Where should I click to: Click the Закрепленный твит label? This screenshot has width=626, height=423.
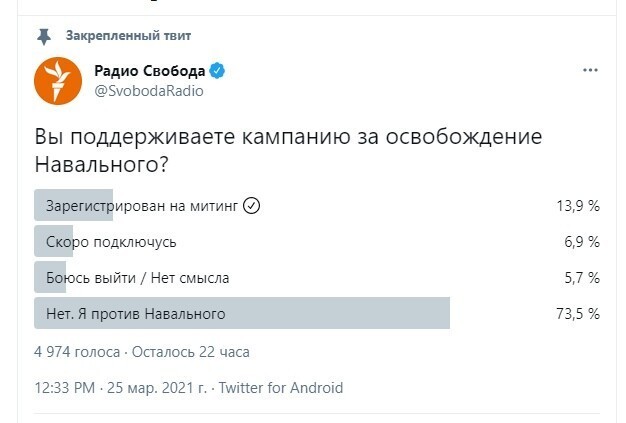129,36
